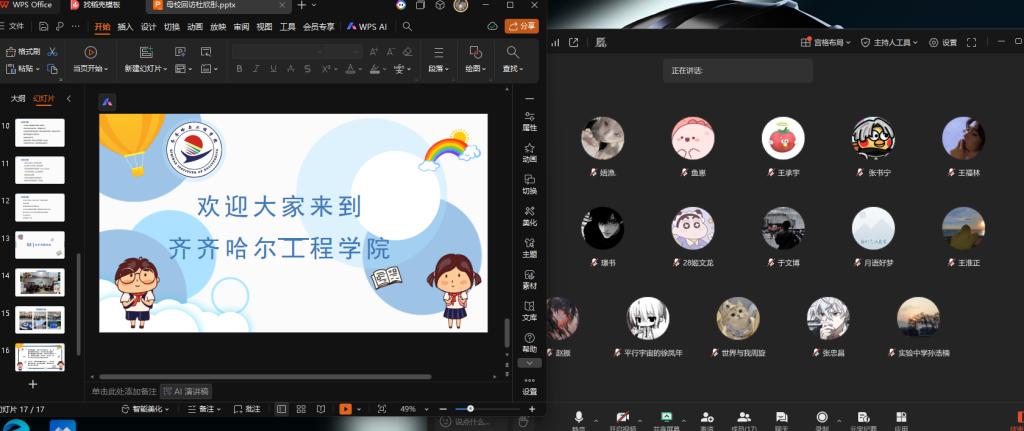Toggle bold text formatting
1024x431 pixels.
pos(240,69)
